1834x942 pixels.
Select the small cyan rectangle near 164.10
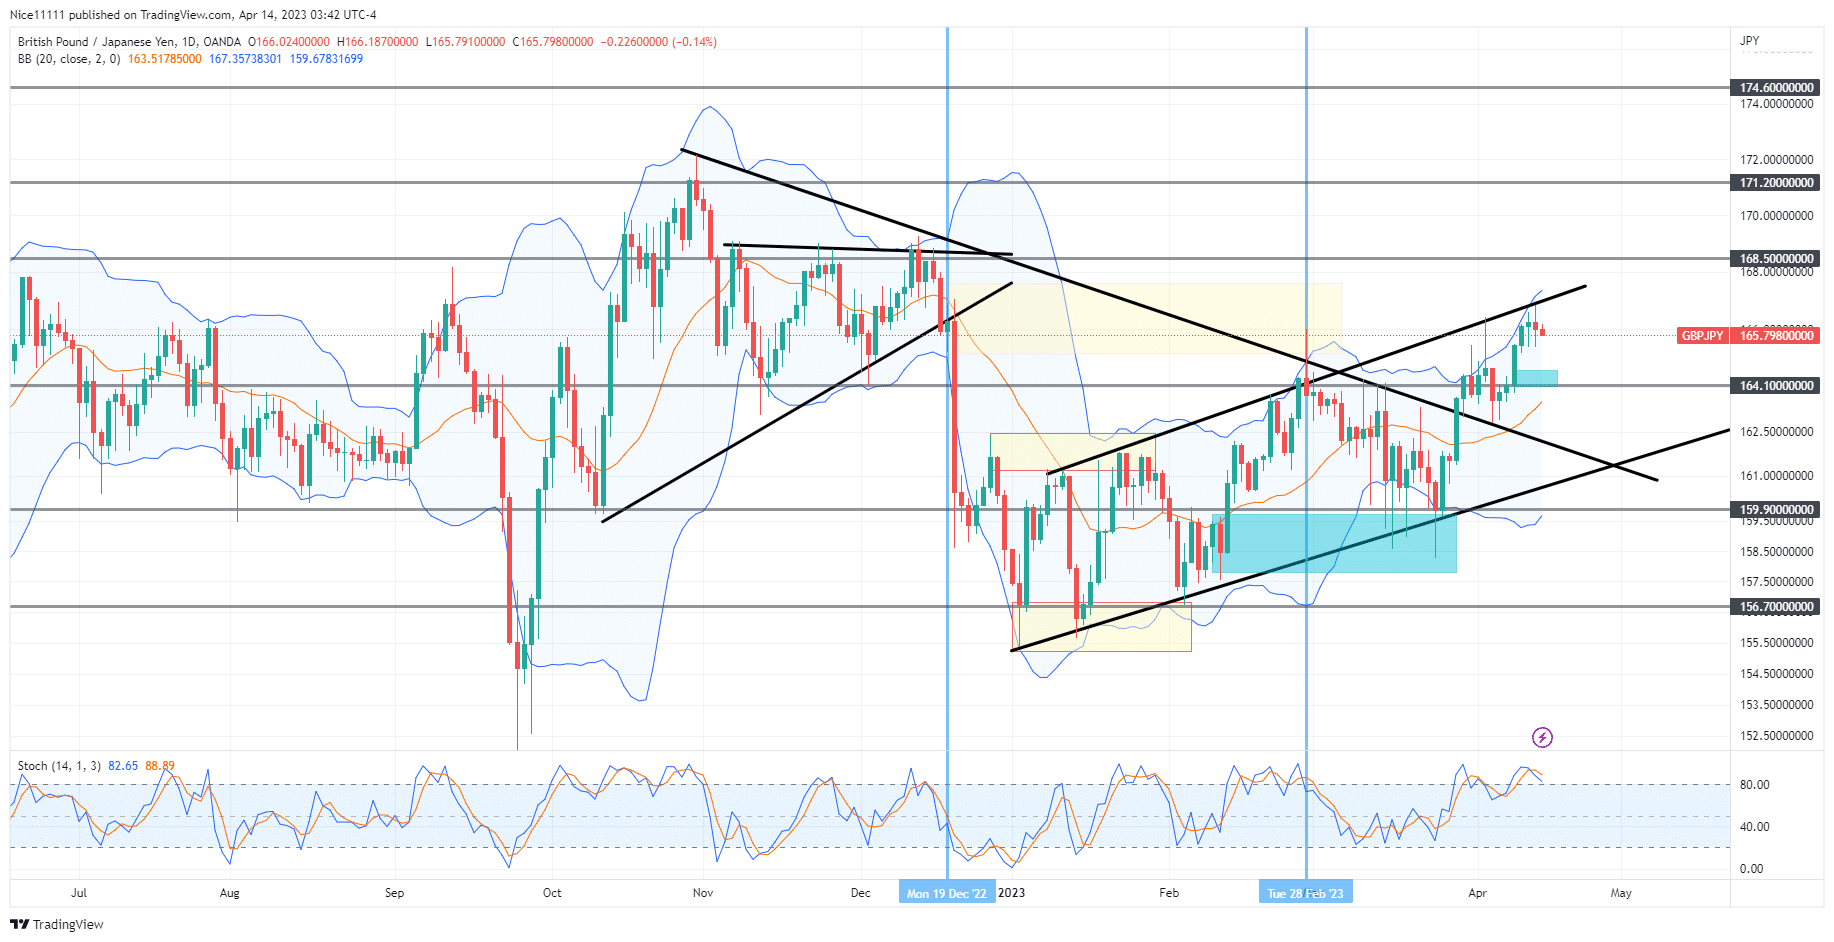1536,378
